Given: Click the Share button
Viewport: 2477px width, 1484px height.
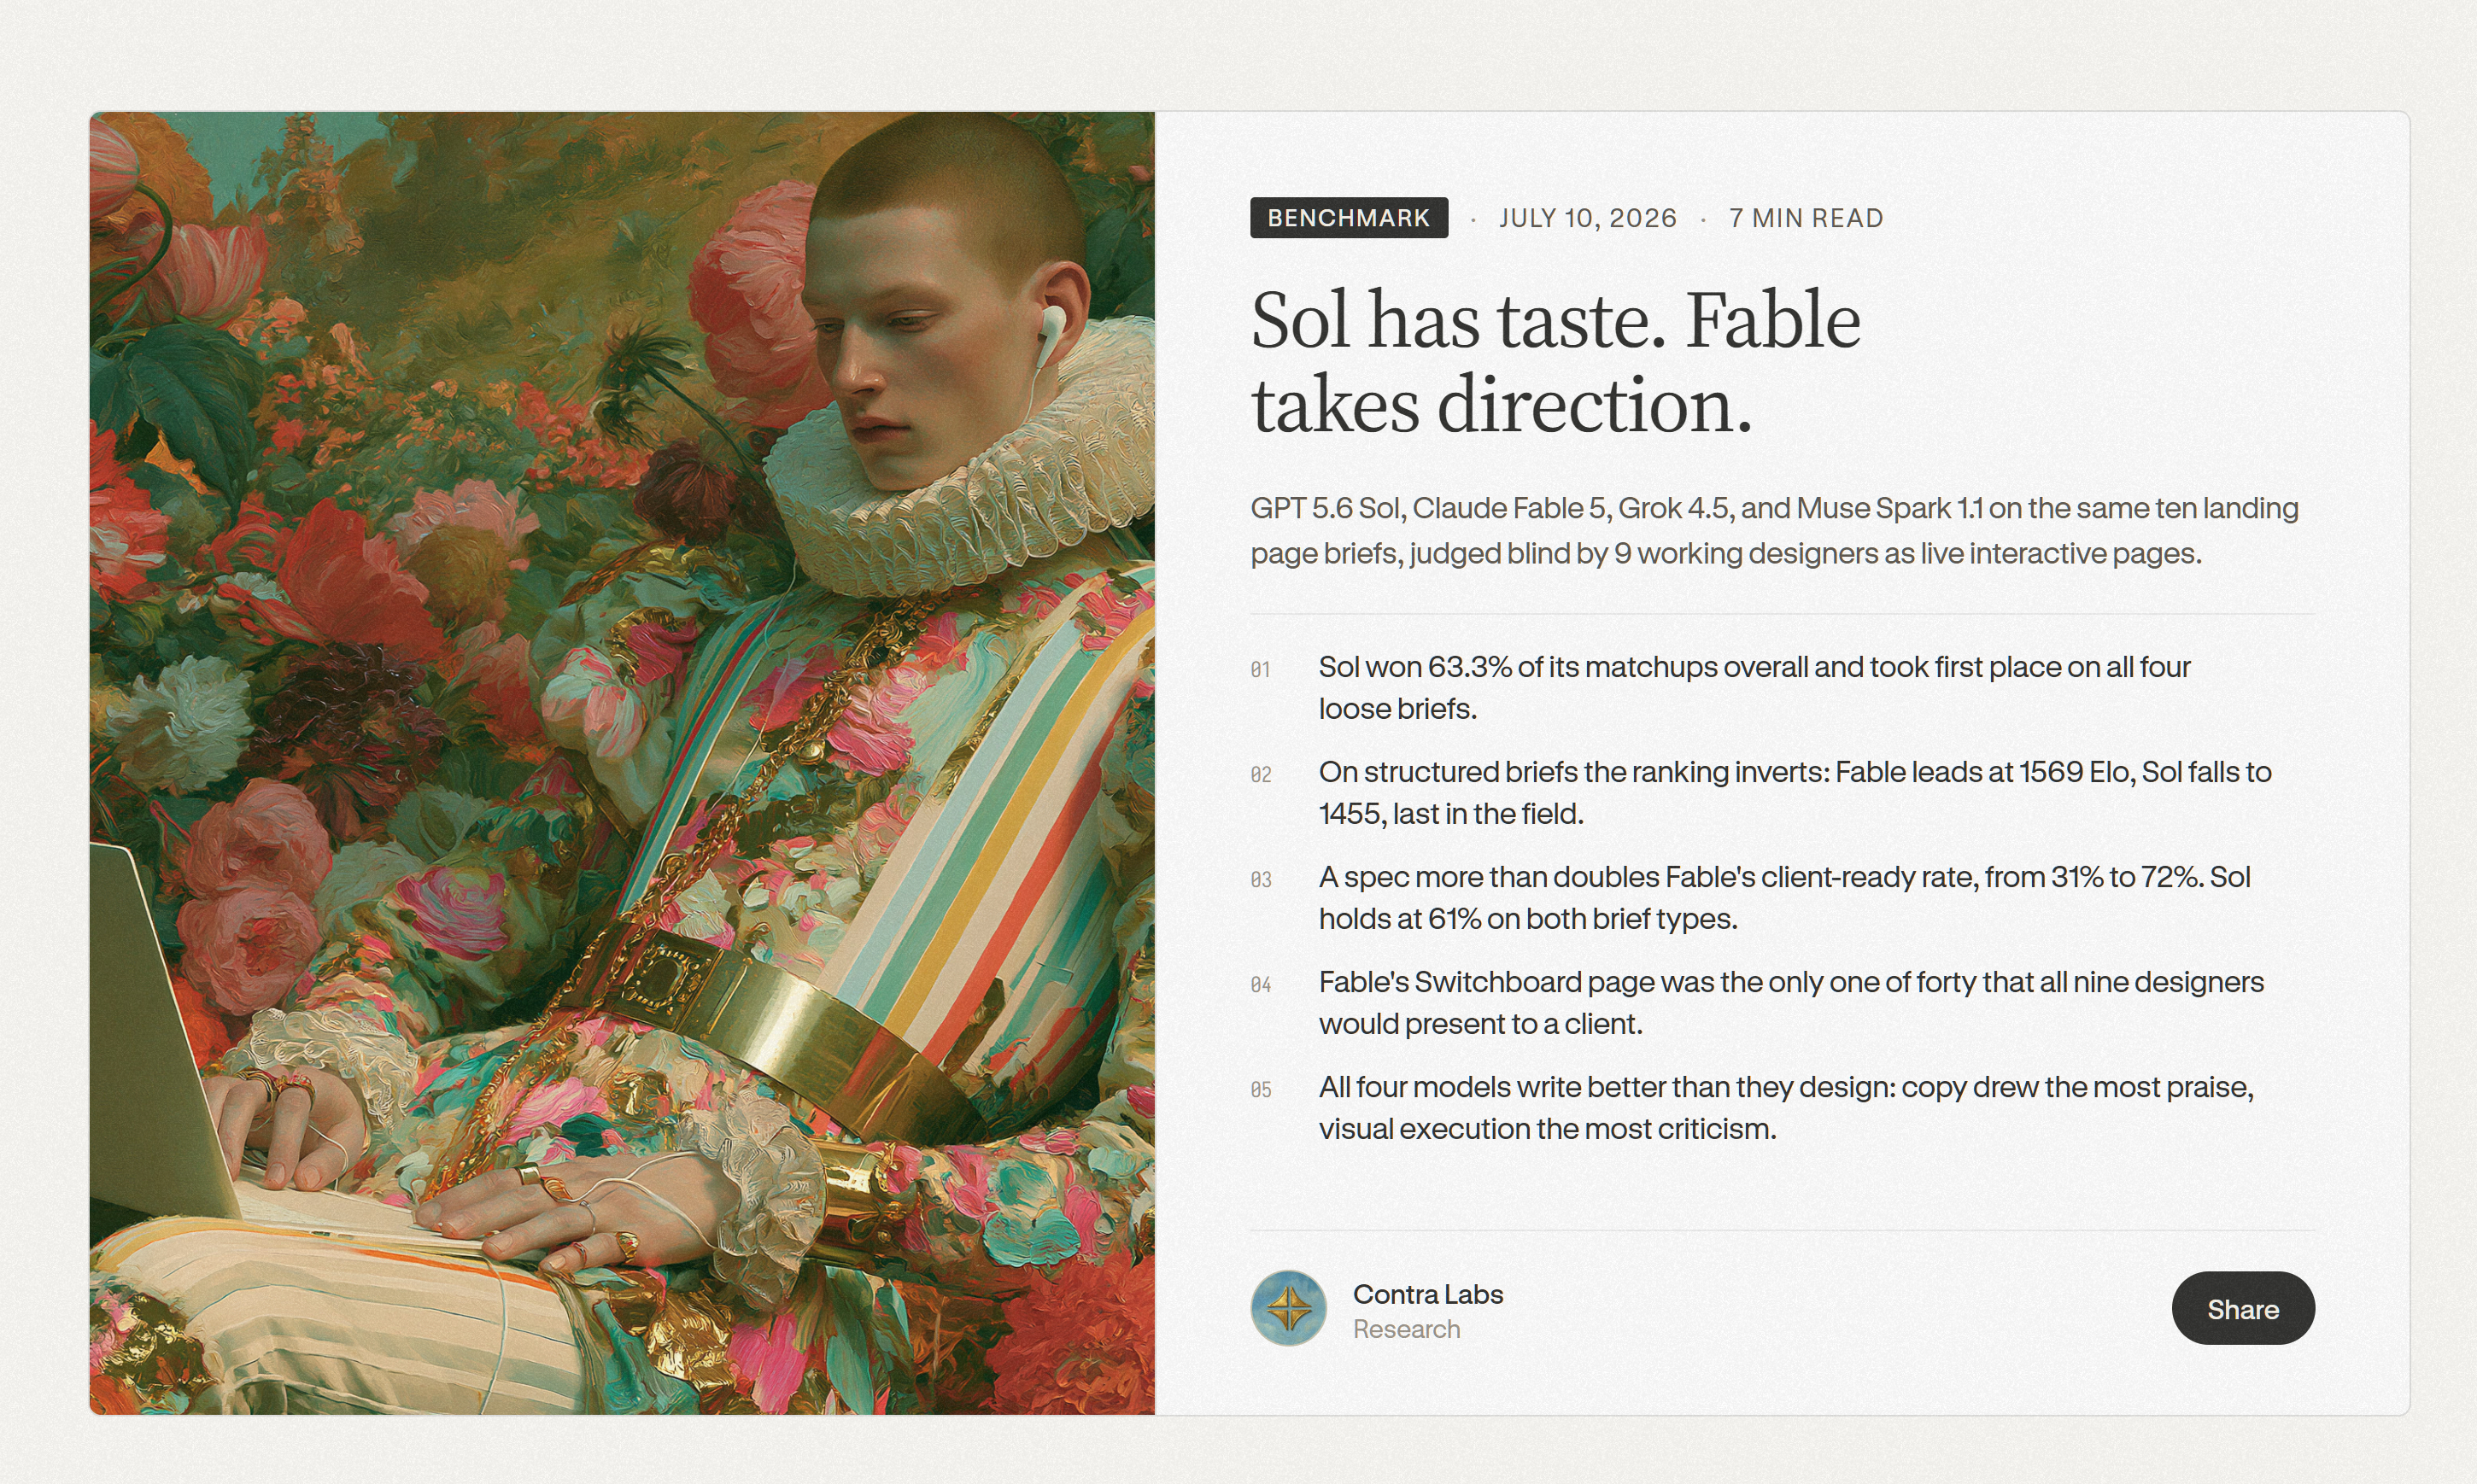Looking at the screenshot, I should point(2243,1308).
